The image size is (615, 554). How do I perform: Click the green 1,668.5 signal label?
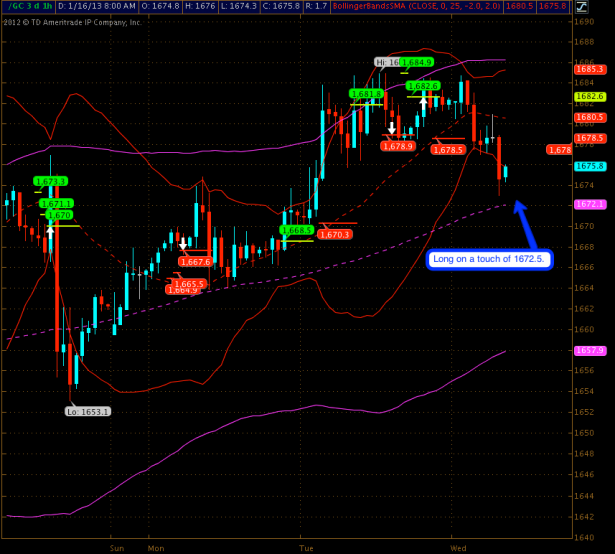point(297,230)
